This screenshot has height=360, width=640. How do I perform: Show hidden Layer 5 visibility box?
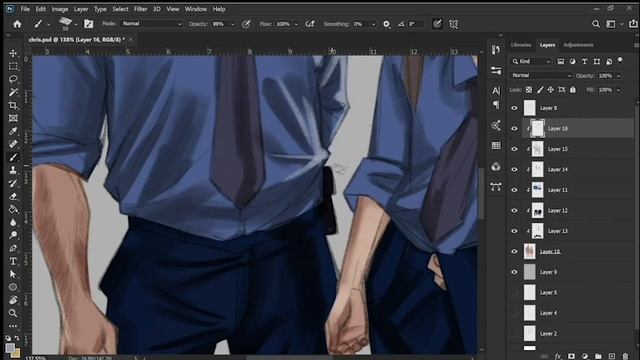point(514,293)
